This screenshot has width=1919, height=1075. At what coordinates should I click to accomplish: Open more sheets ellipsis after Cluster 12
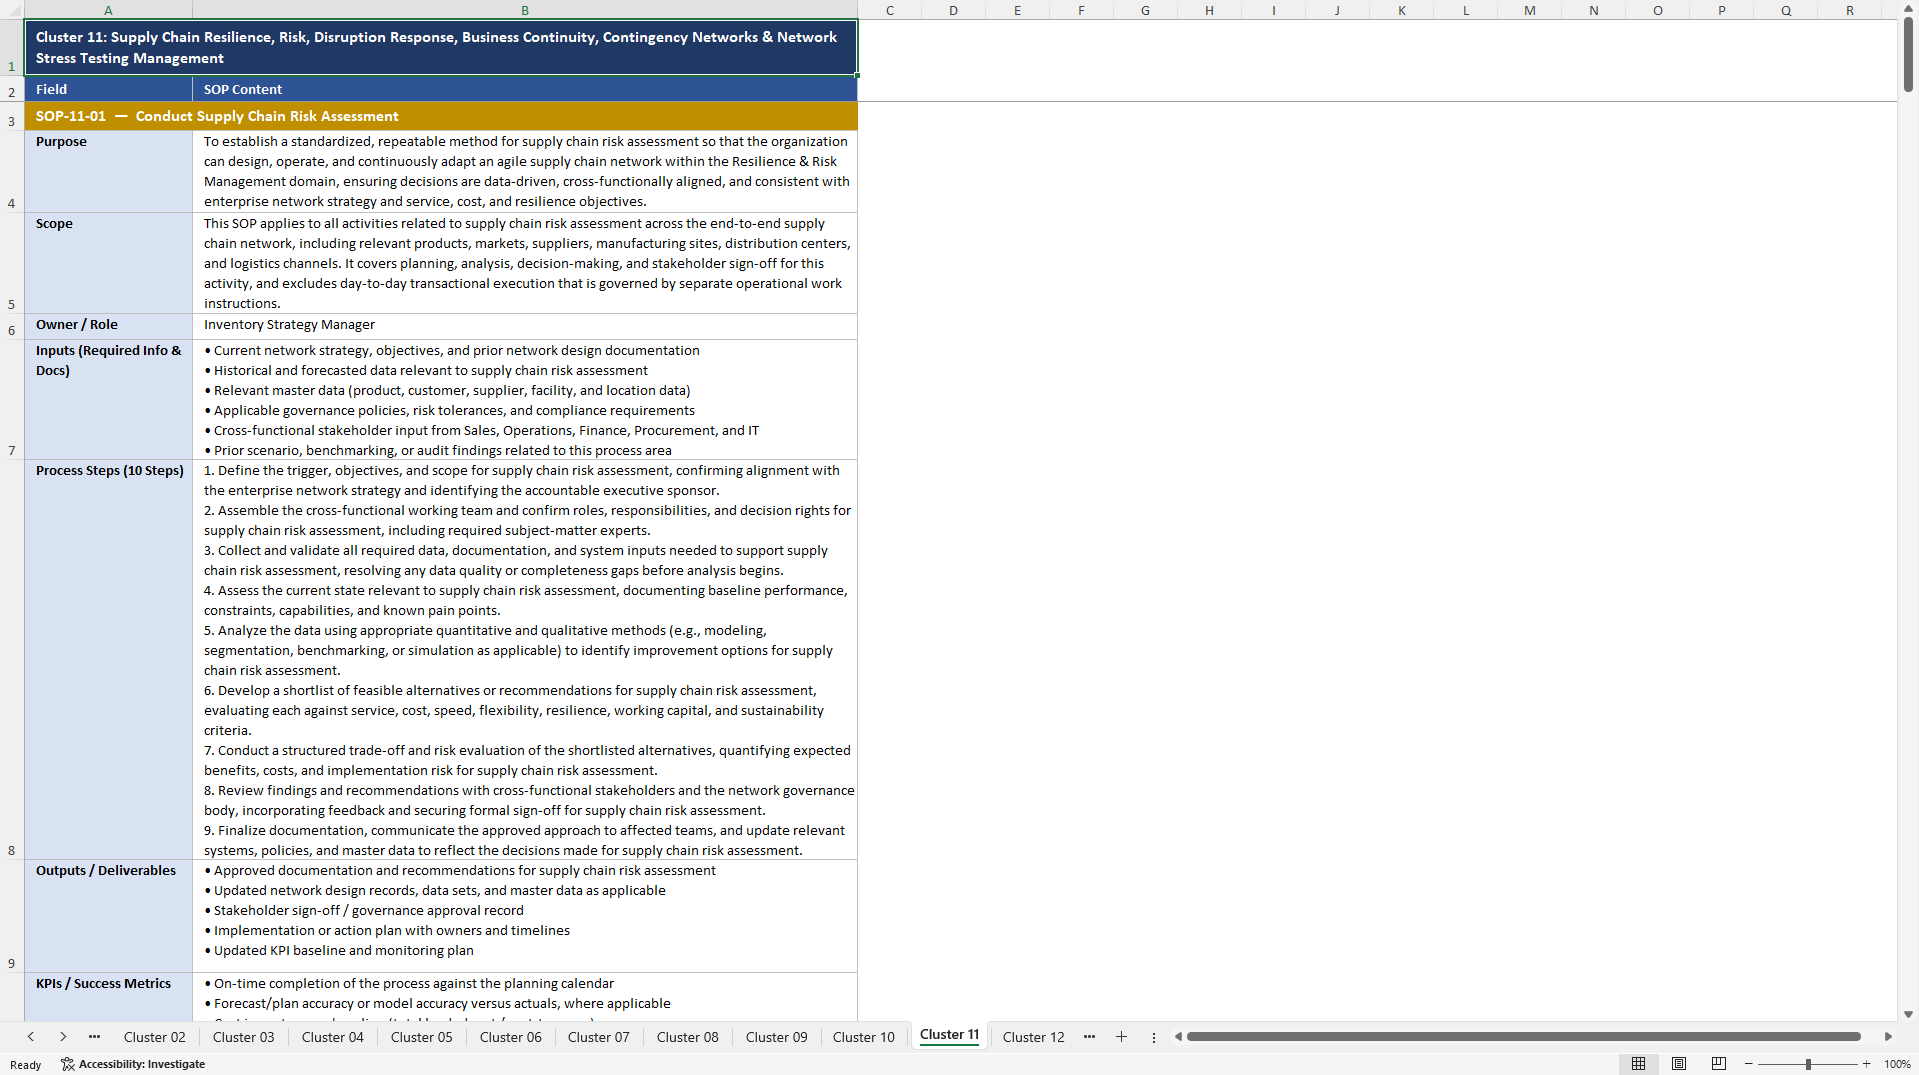tap(1089, 1037)
